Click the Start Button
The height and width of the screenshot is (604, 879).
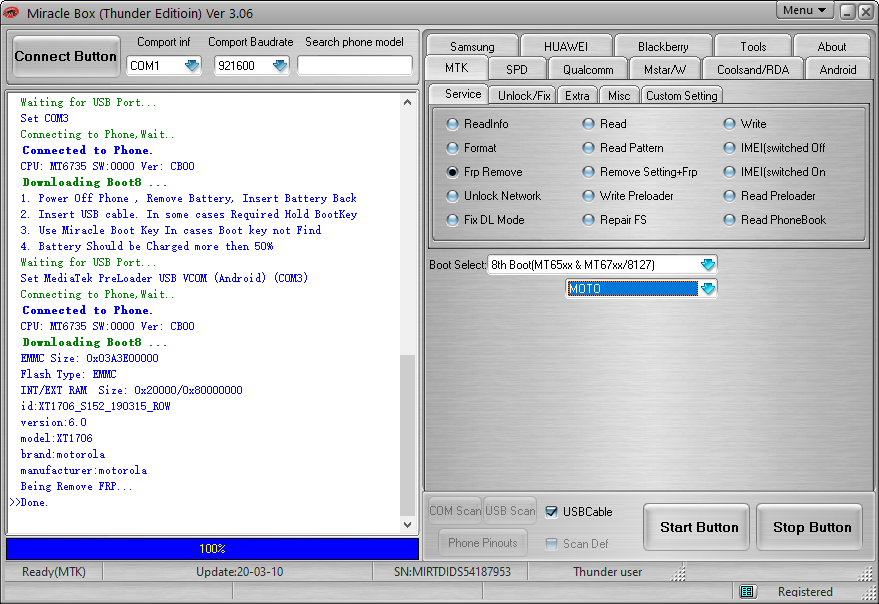(698, 527)
